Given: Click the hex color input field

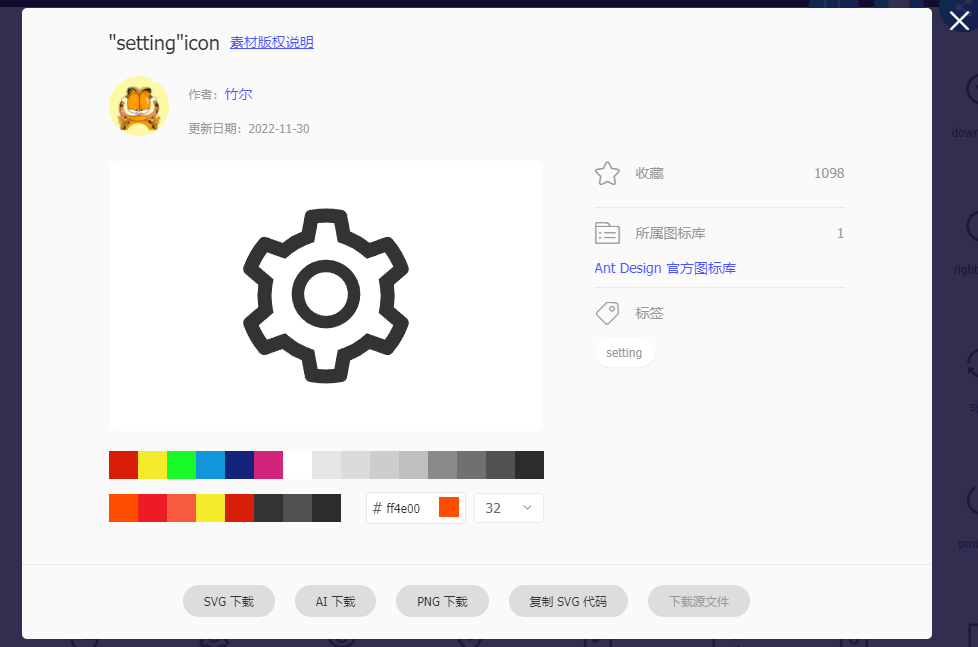Looking at the screenshot, I should coord(405,508).
